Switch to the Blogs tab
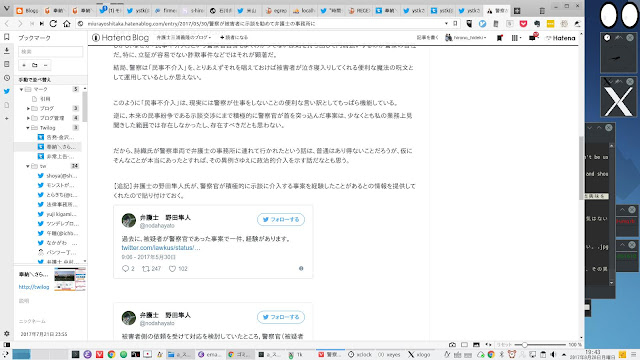Image resolution: width=640 pixels, height=360 pixels. tap(28, 11)
